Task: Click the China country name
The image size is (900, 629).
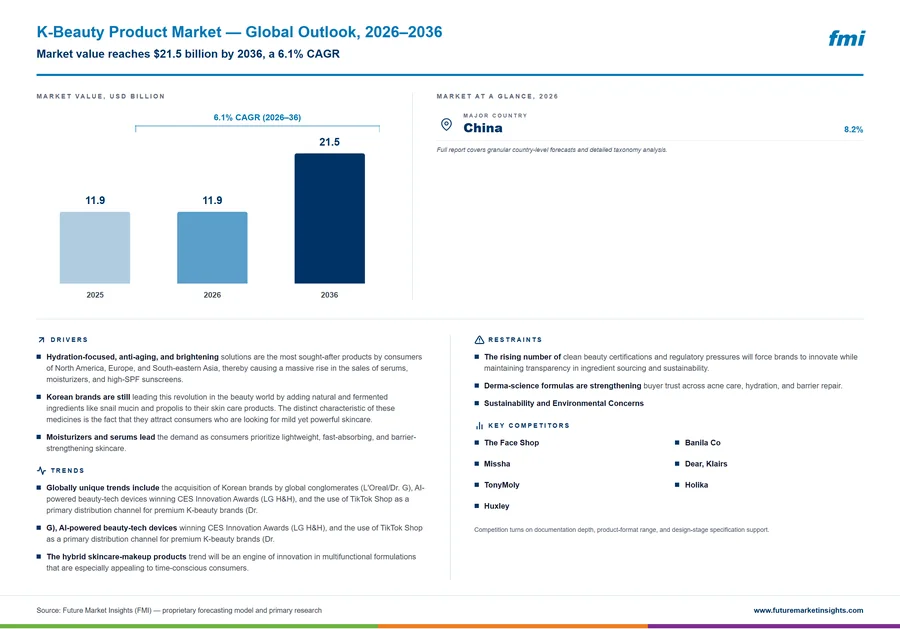Action: [483, 128]
